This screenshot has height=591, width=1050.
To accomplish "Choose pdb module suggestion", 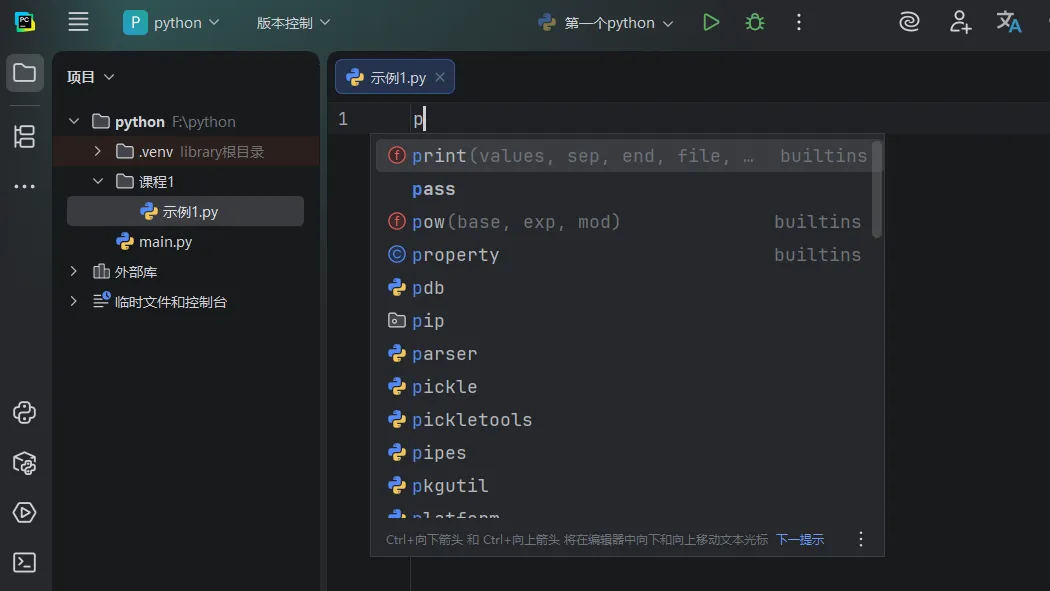I will [x=624, y=288].
